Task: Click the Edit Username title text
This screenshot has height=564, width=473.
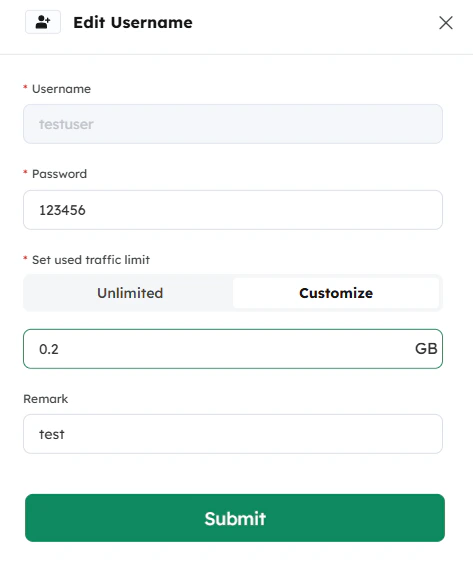Action: click(x=133, y=23)
